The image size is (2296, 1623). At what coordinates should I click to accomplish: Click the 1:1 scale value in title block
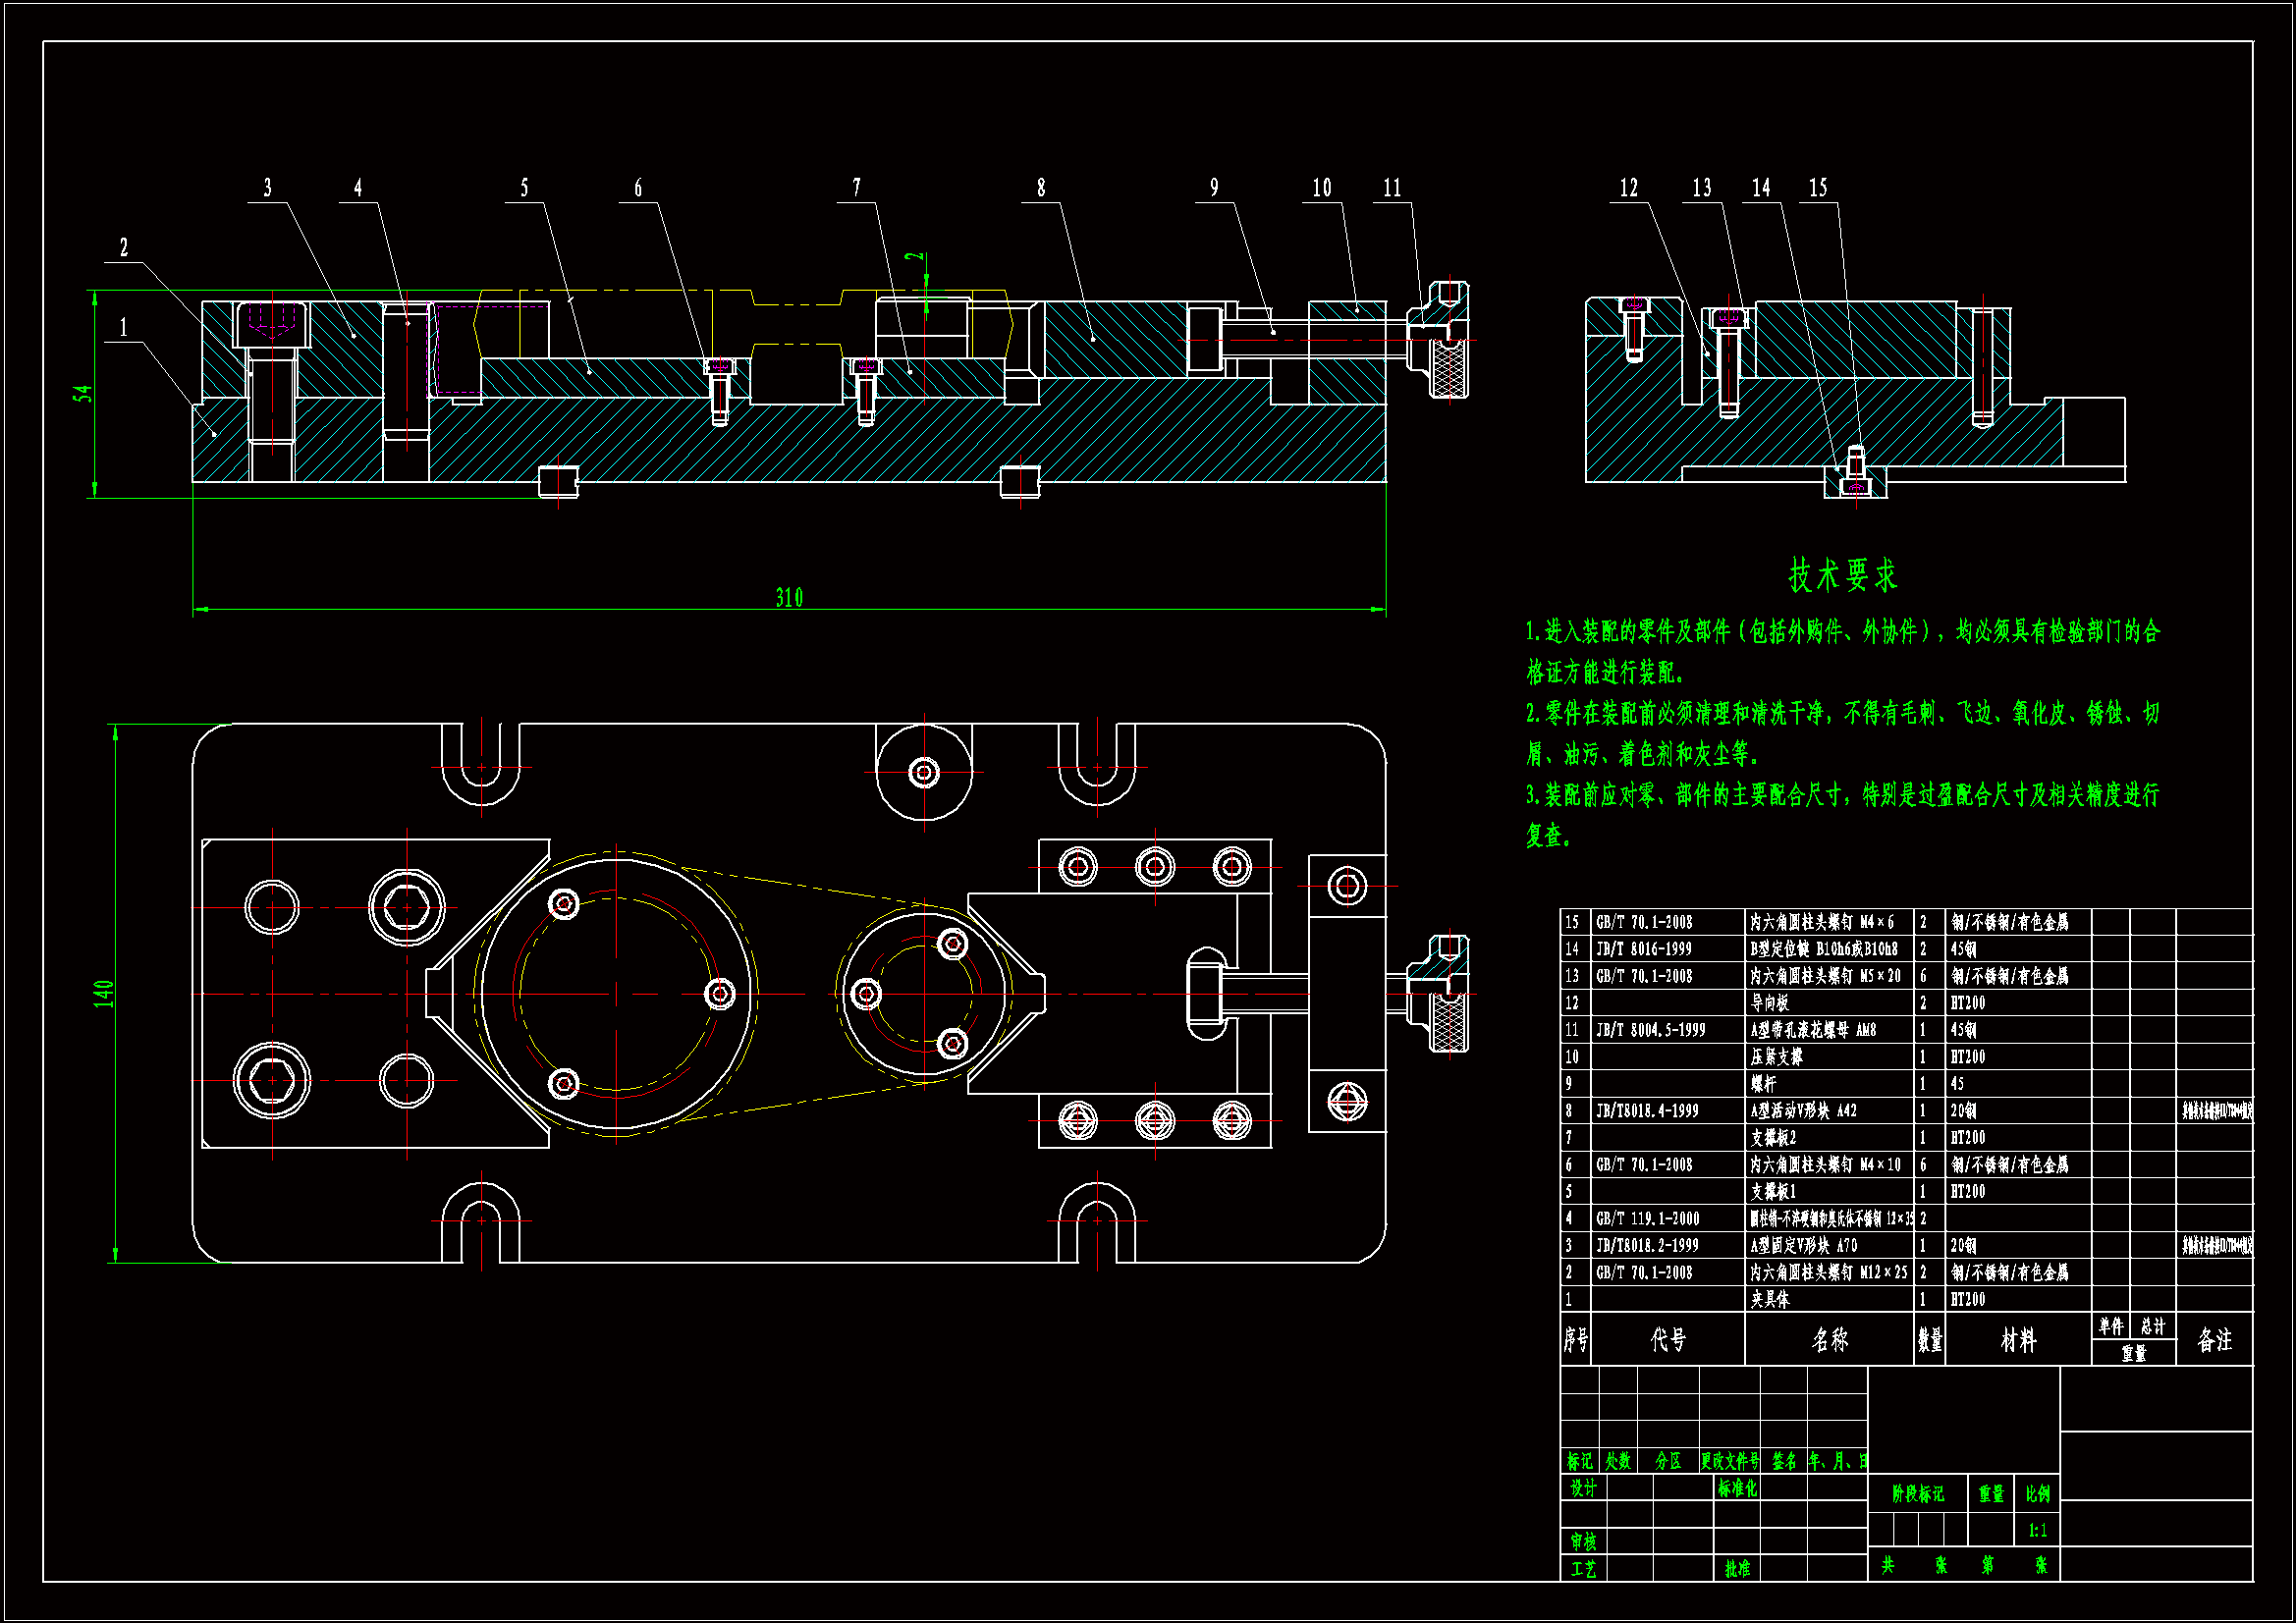(2038, 1530)
